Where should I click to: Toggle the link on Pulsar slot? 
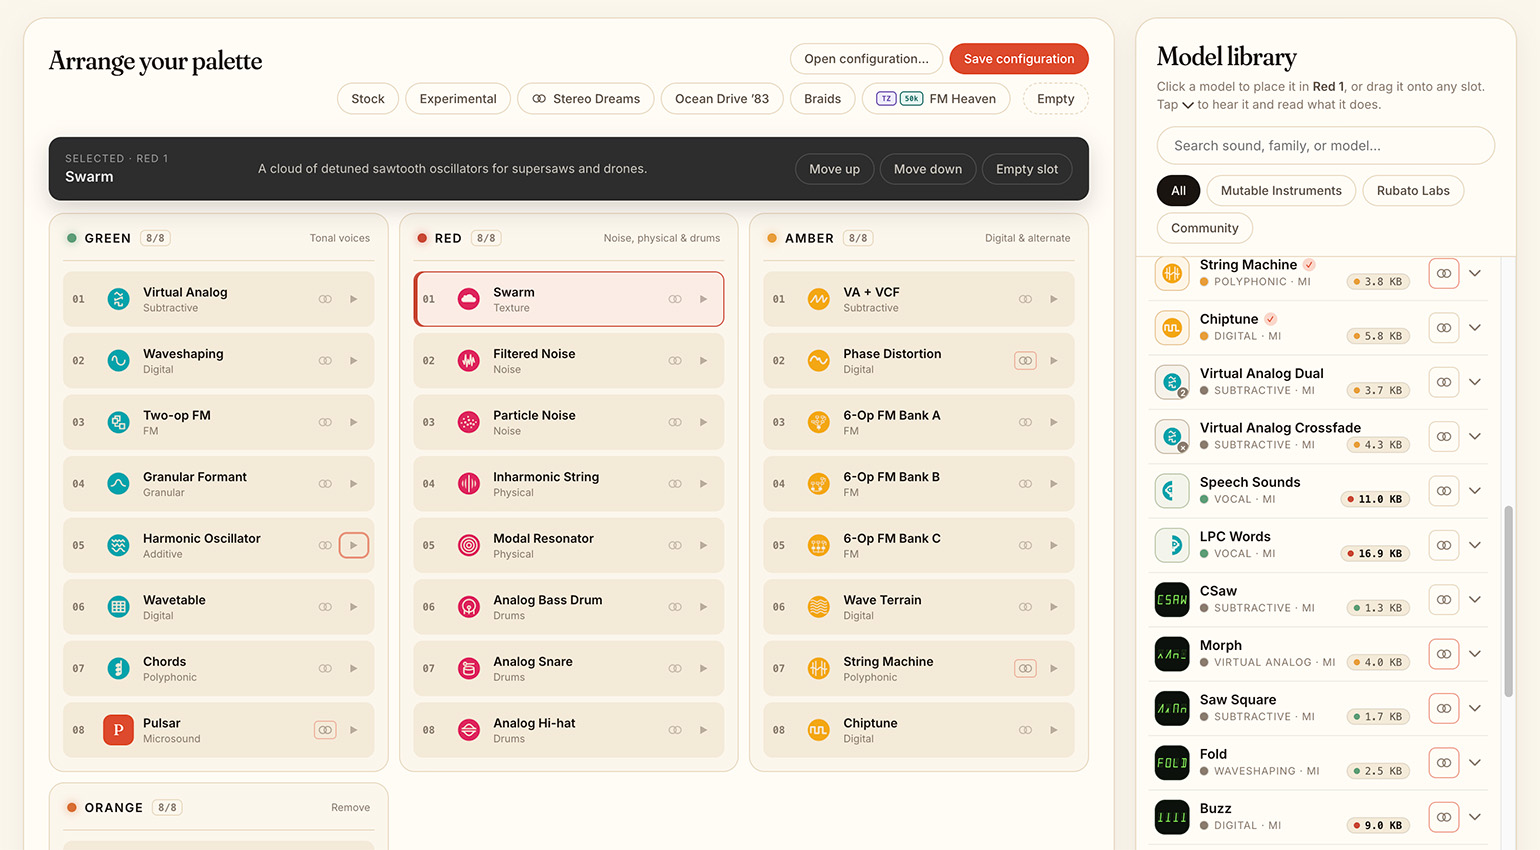pyautogui.click(x=325, y=730)
